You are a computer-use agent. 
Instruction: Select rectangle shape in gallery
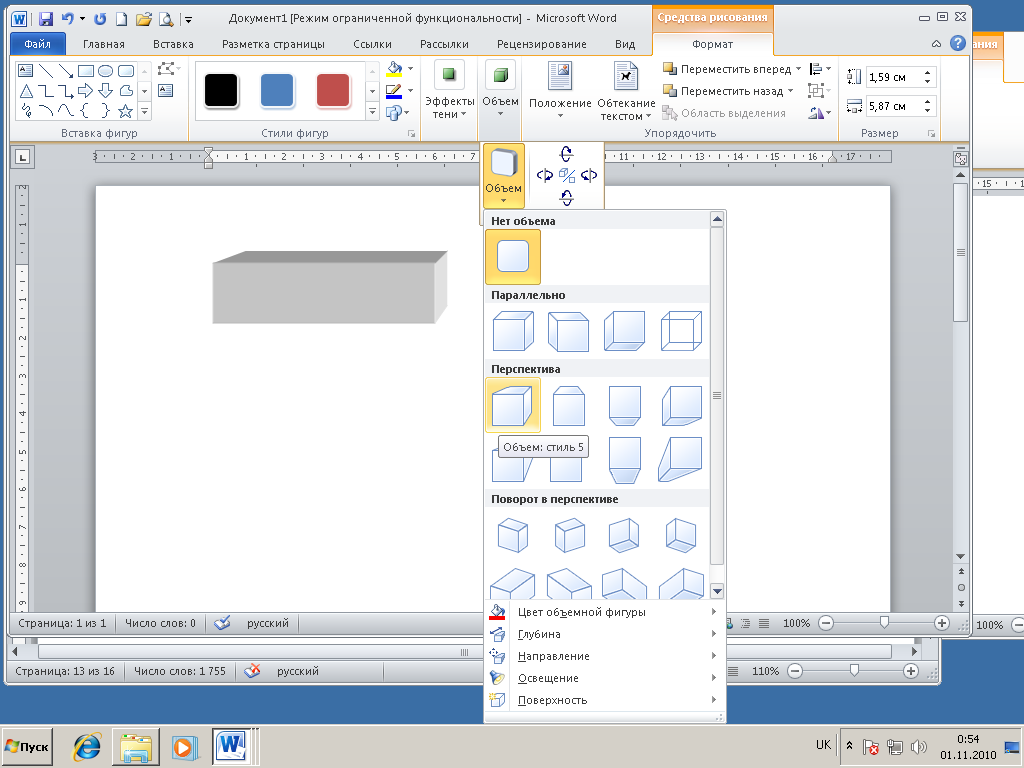tap(86, 71)
